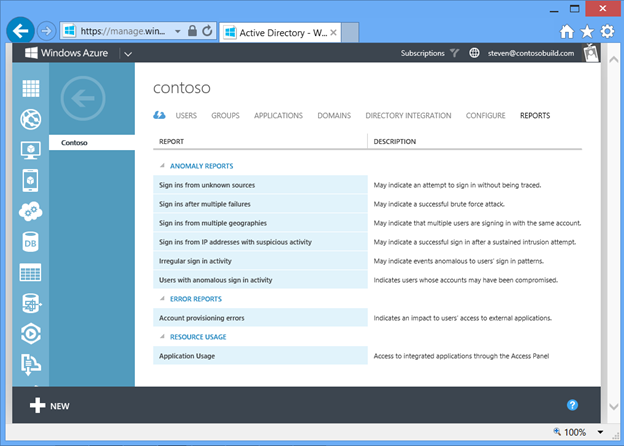Click the user account avatar badge
The image size is (624, 446).
[x=591, y=53]
